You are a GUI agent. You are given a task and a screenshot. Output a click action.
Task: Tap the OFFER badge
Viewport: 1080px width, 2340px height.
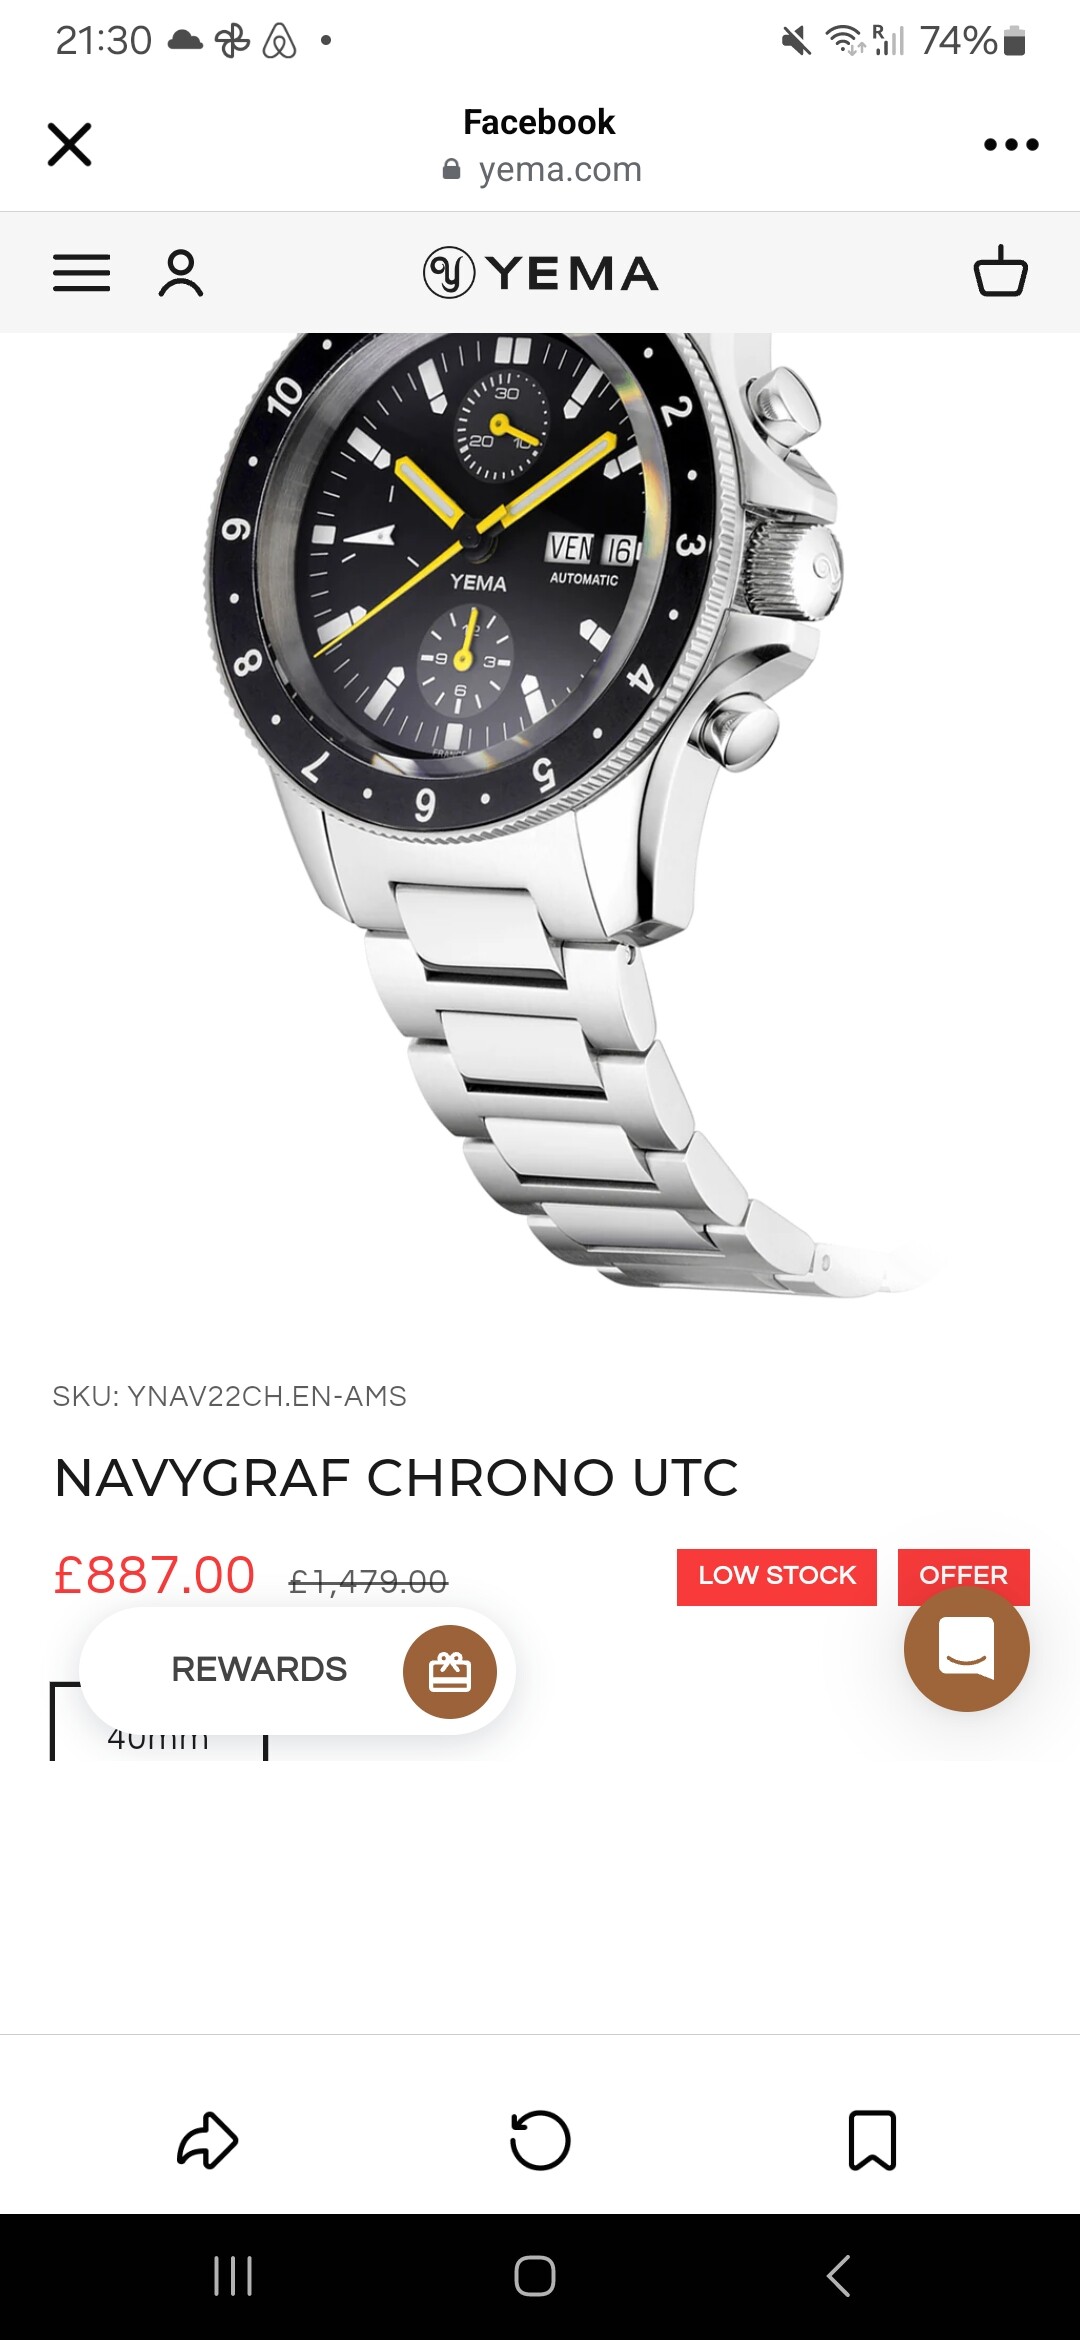(964, 1570)
